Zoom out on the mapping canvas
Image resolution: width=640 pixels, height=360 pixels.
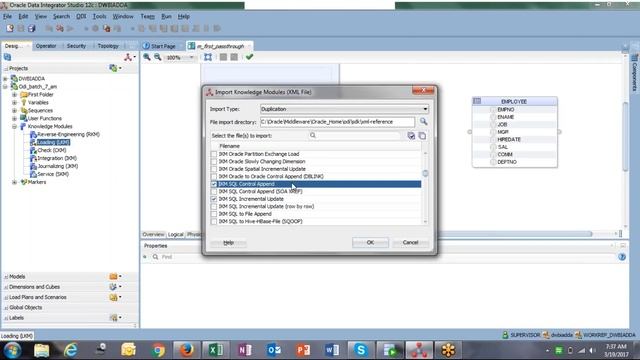pyautogui.click(x=158, y=57)
